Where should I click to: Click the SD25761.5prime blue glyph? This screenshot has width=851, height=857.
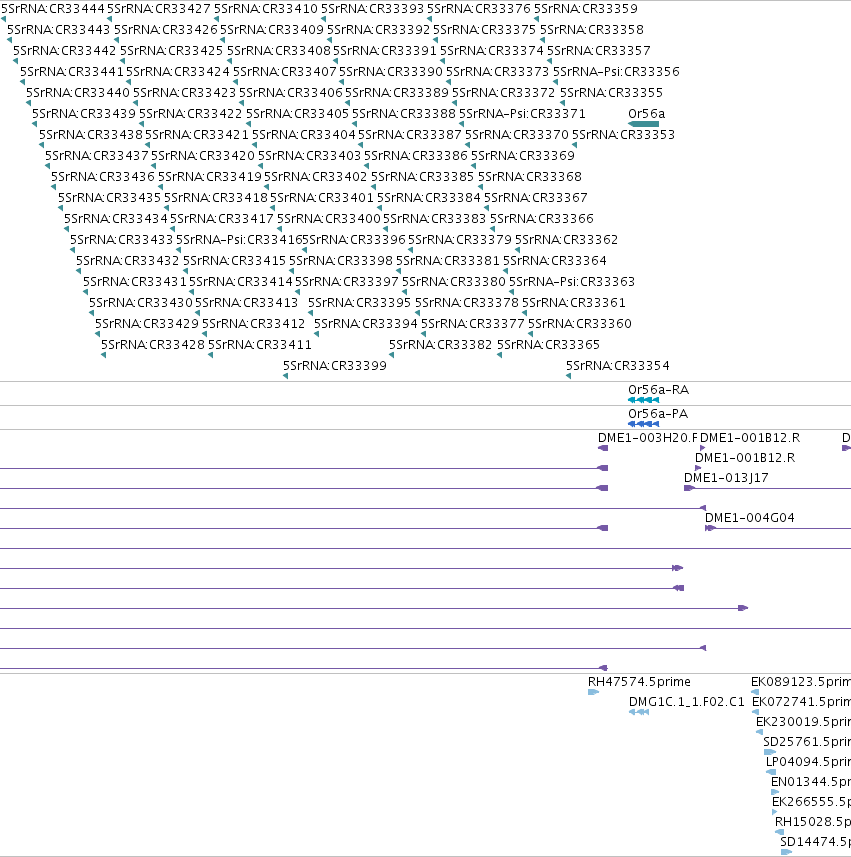(770, 752)
